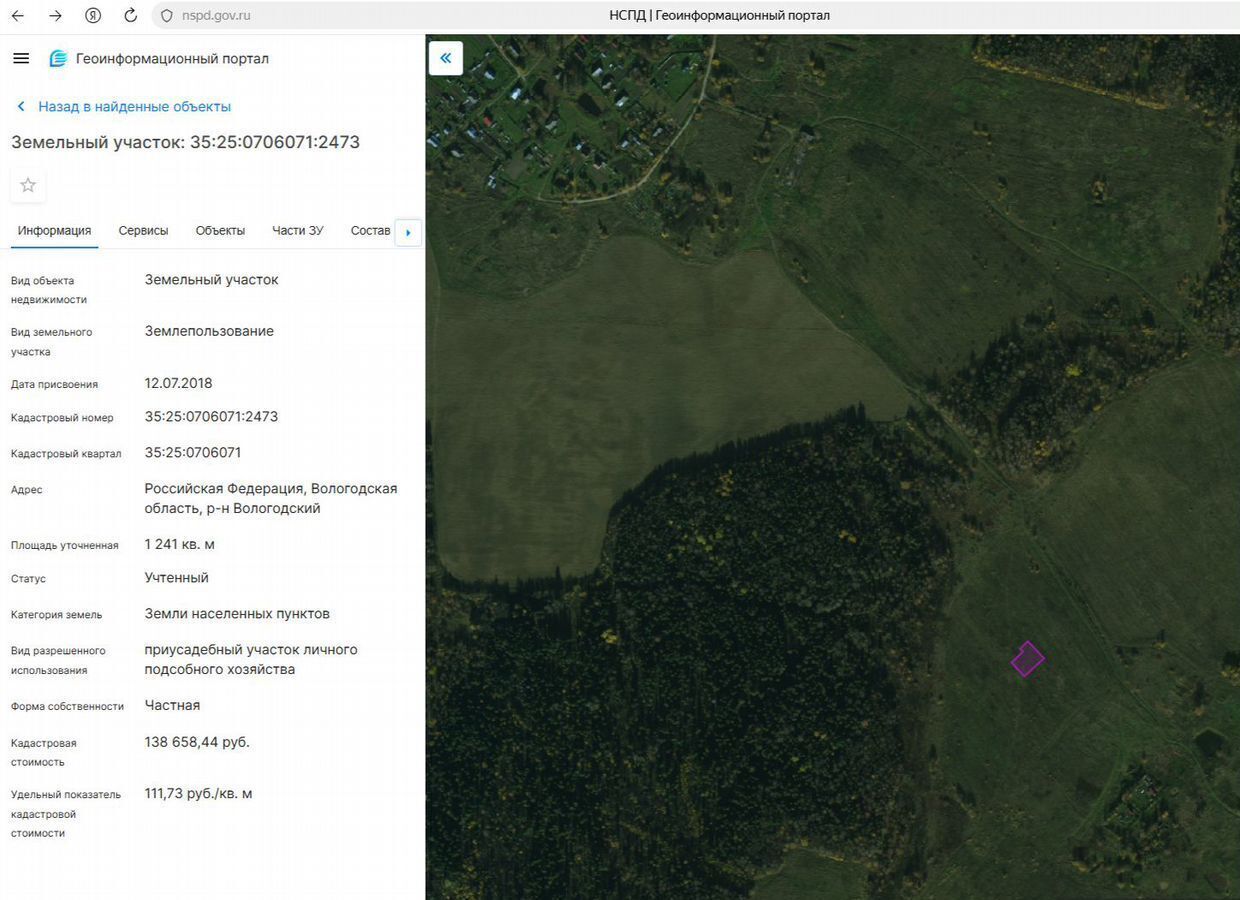Add parcel to favorites with star icon

(x=28, y=185)
